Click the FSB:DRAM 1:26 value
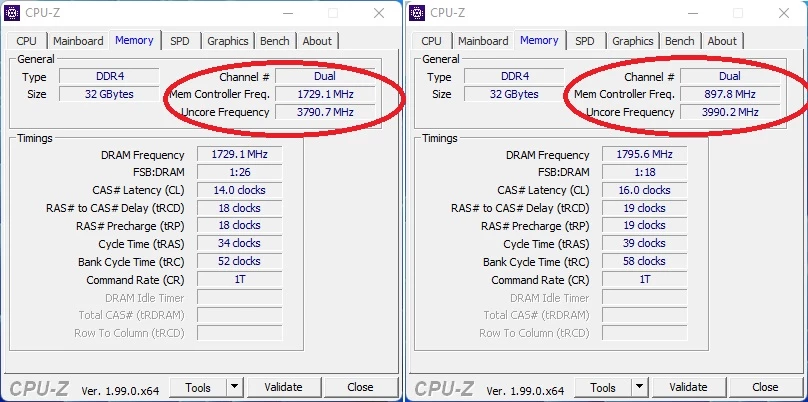 tap(240, 172)
